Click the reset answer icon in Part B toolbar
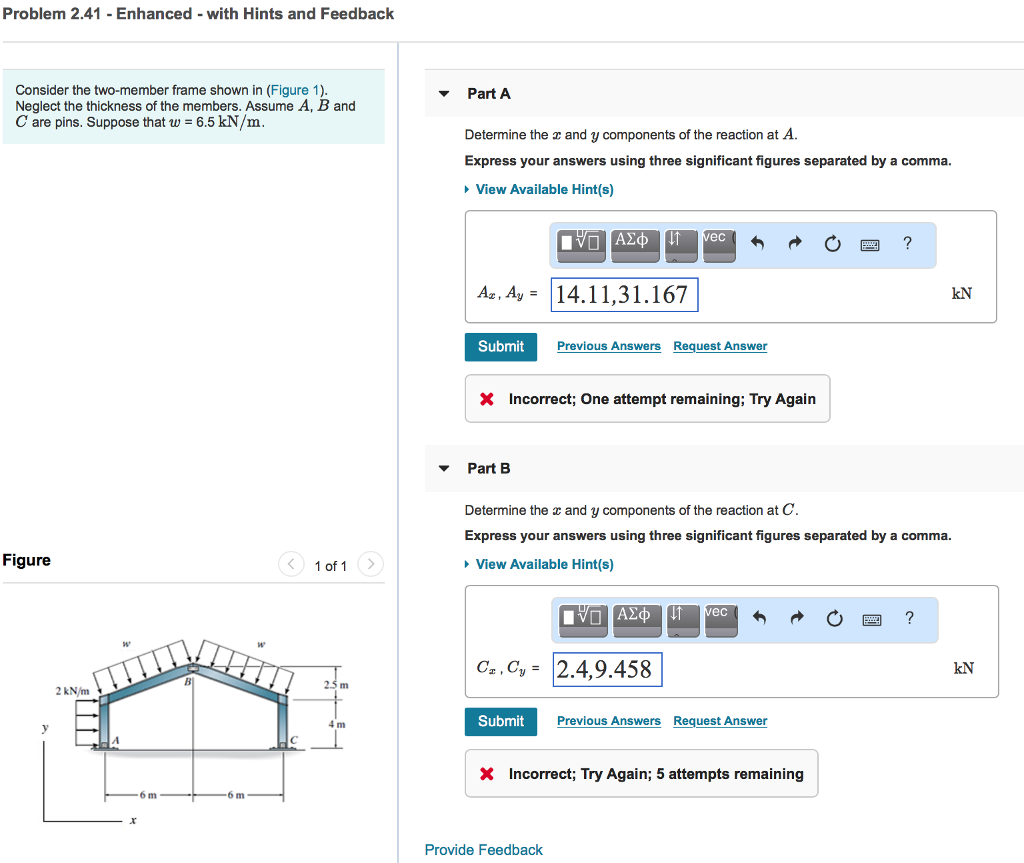The width and height of the screenshot is (1024, 863). tap(834, 619)
